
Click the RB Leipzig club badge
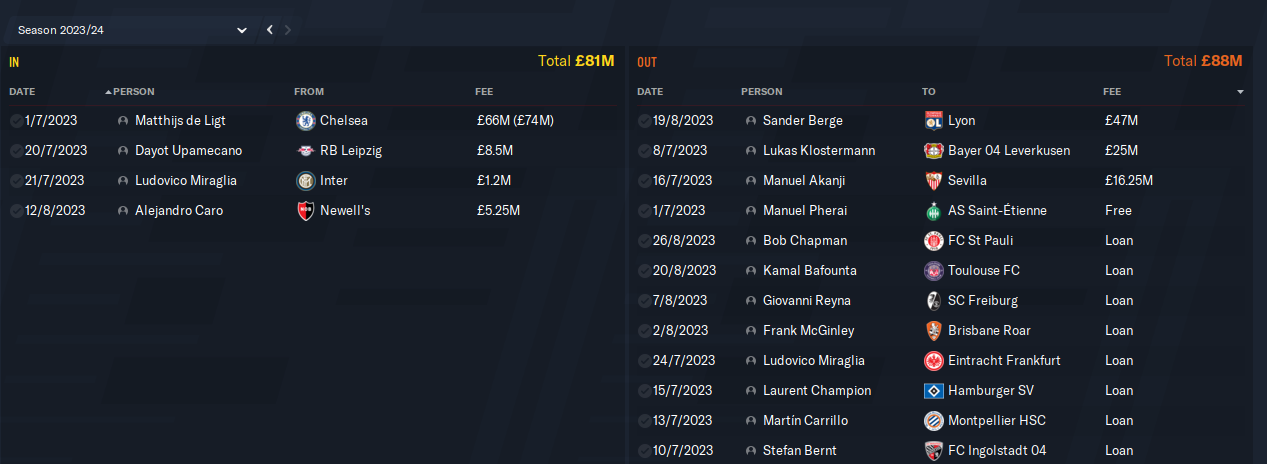[x=306, y=151]
